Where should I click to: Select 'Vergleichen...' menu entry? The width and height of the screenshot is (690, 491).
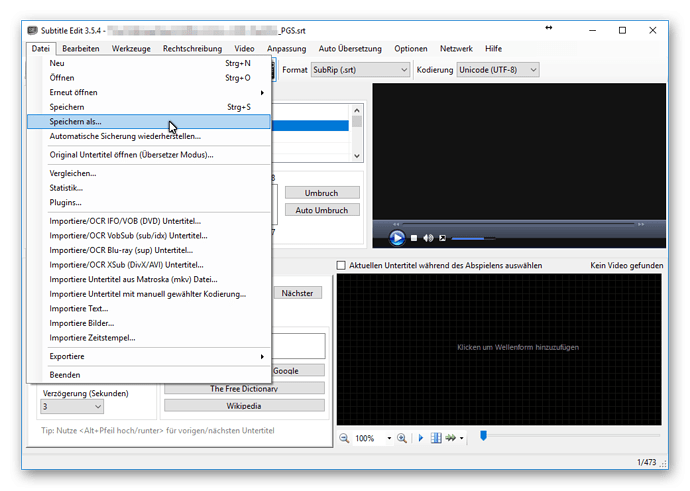click(x=149, y=173)
